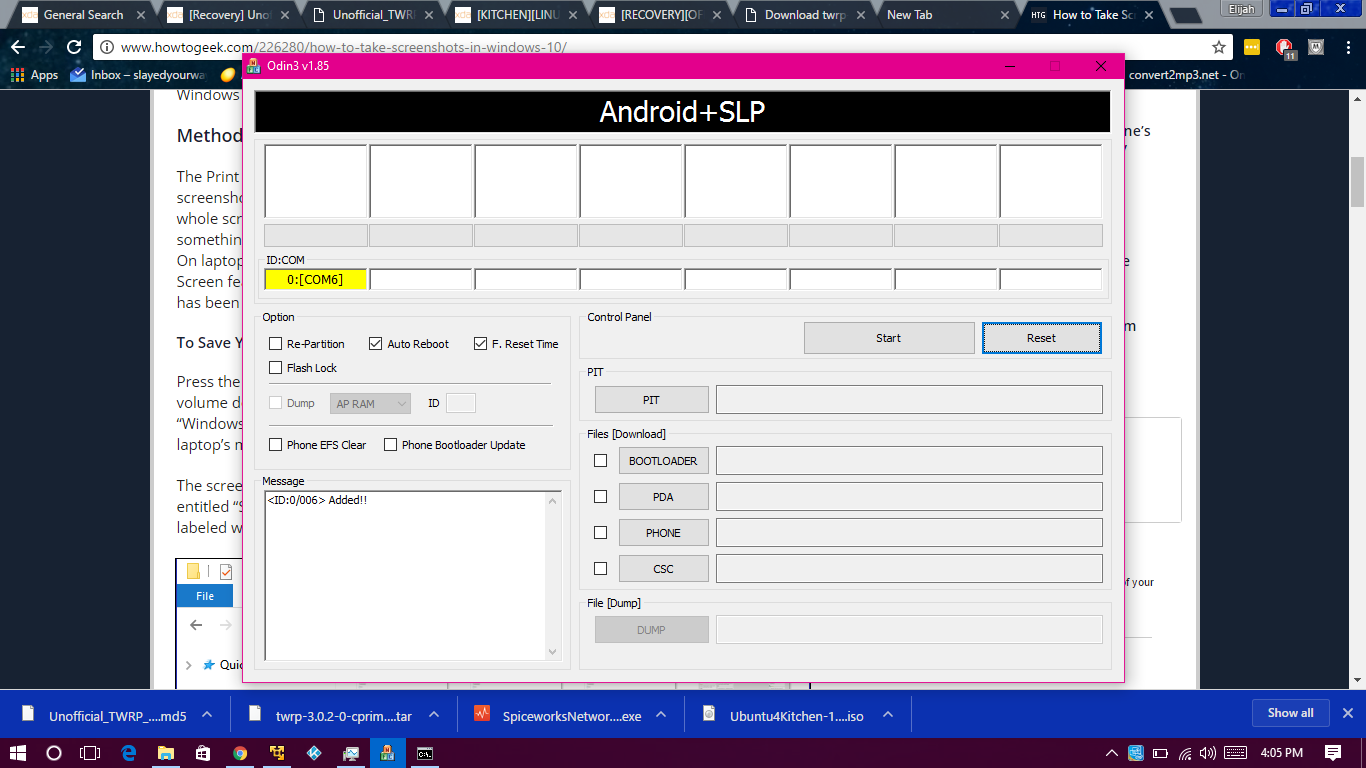1366x768 pixels.
Task: Switch to the New Tab tab
Action: point(946,15)
